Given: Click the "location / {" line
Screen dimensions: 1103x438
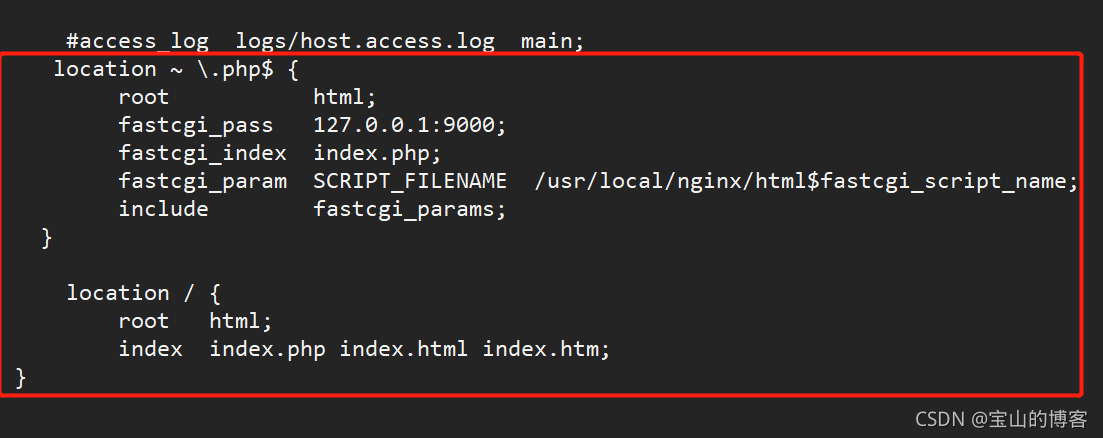Looking at the screenshot, I should [x=144, y=293].
